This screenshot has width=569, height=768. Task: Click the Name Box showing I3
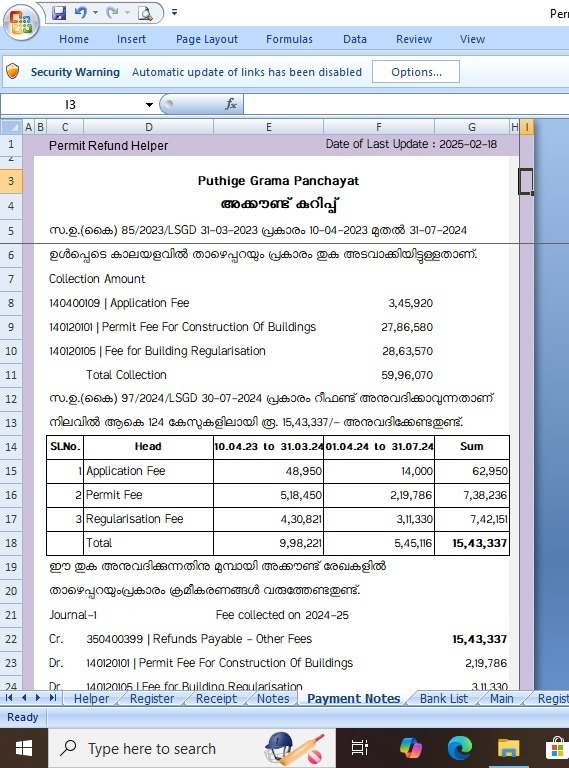pyautogui.click(x=71, y=104)
